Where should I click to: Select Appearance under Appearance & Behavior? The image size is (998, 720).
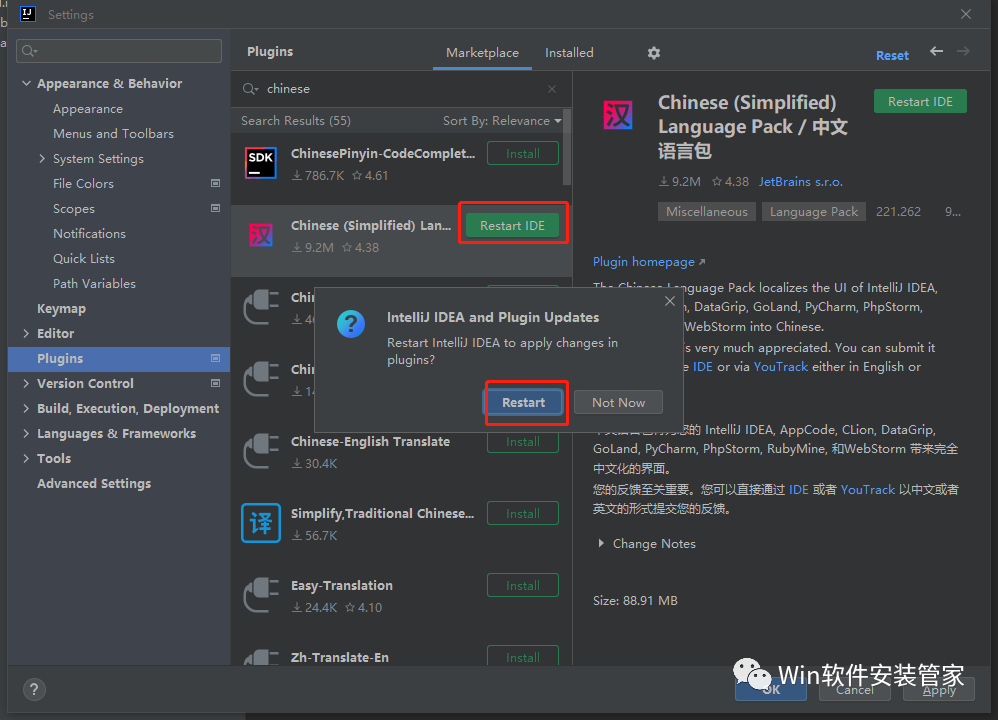coord(88,109)
